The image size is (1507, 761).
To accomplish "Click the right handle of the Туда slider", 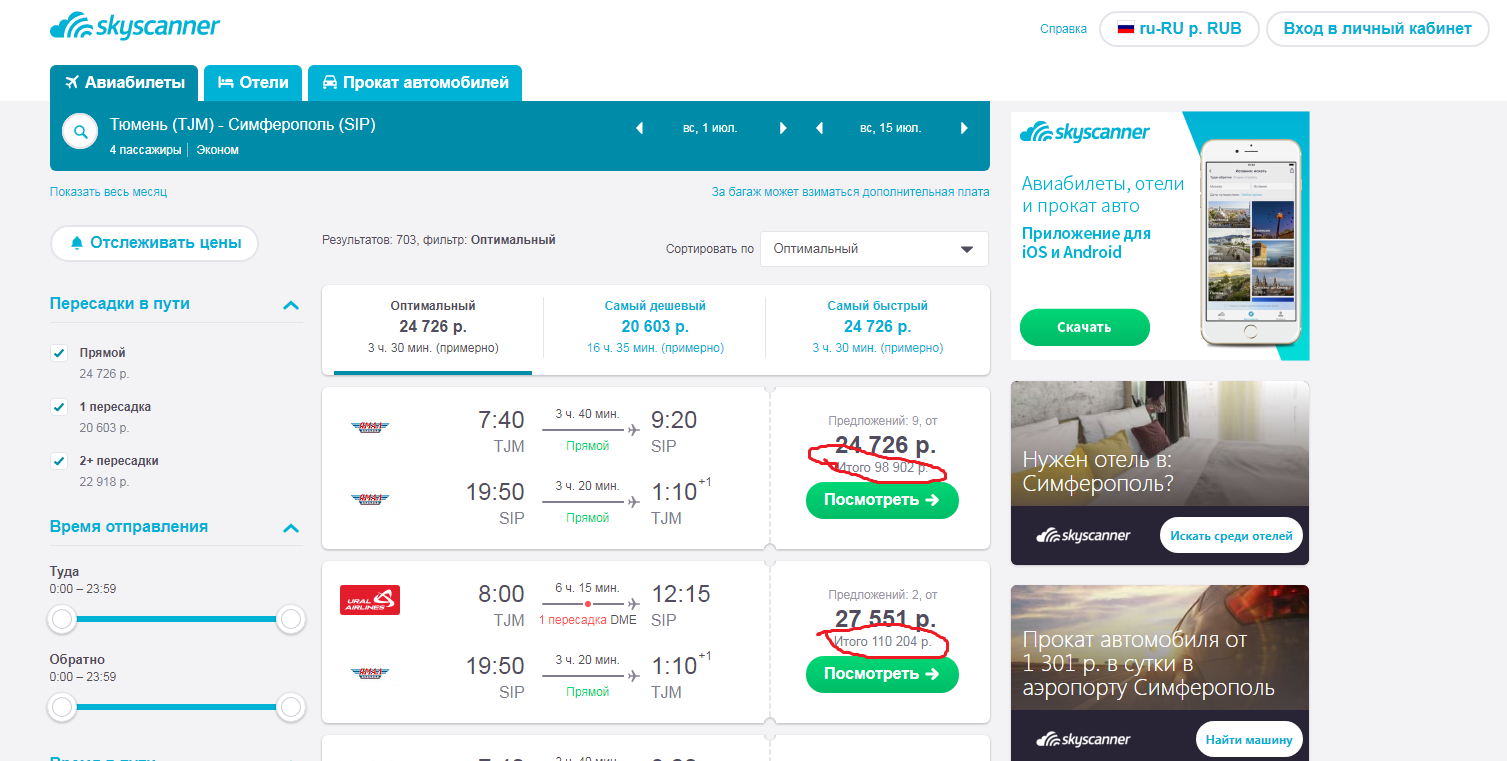I will 291,620.
